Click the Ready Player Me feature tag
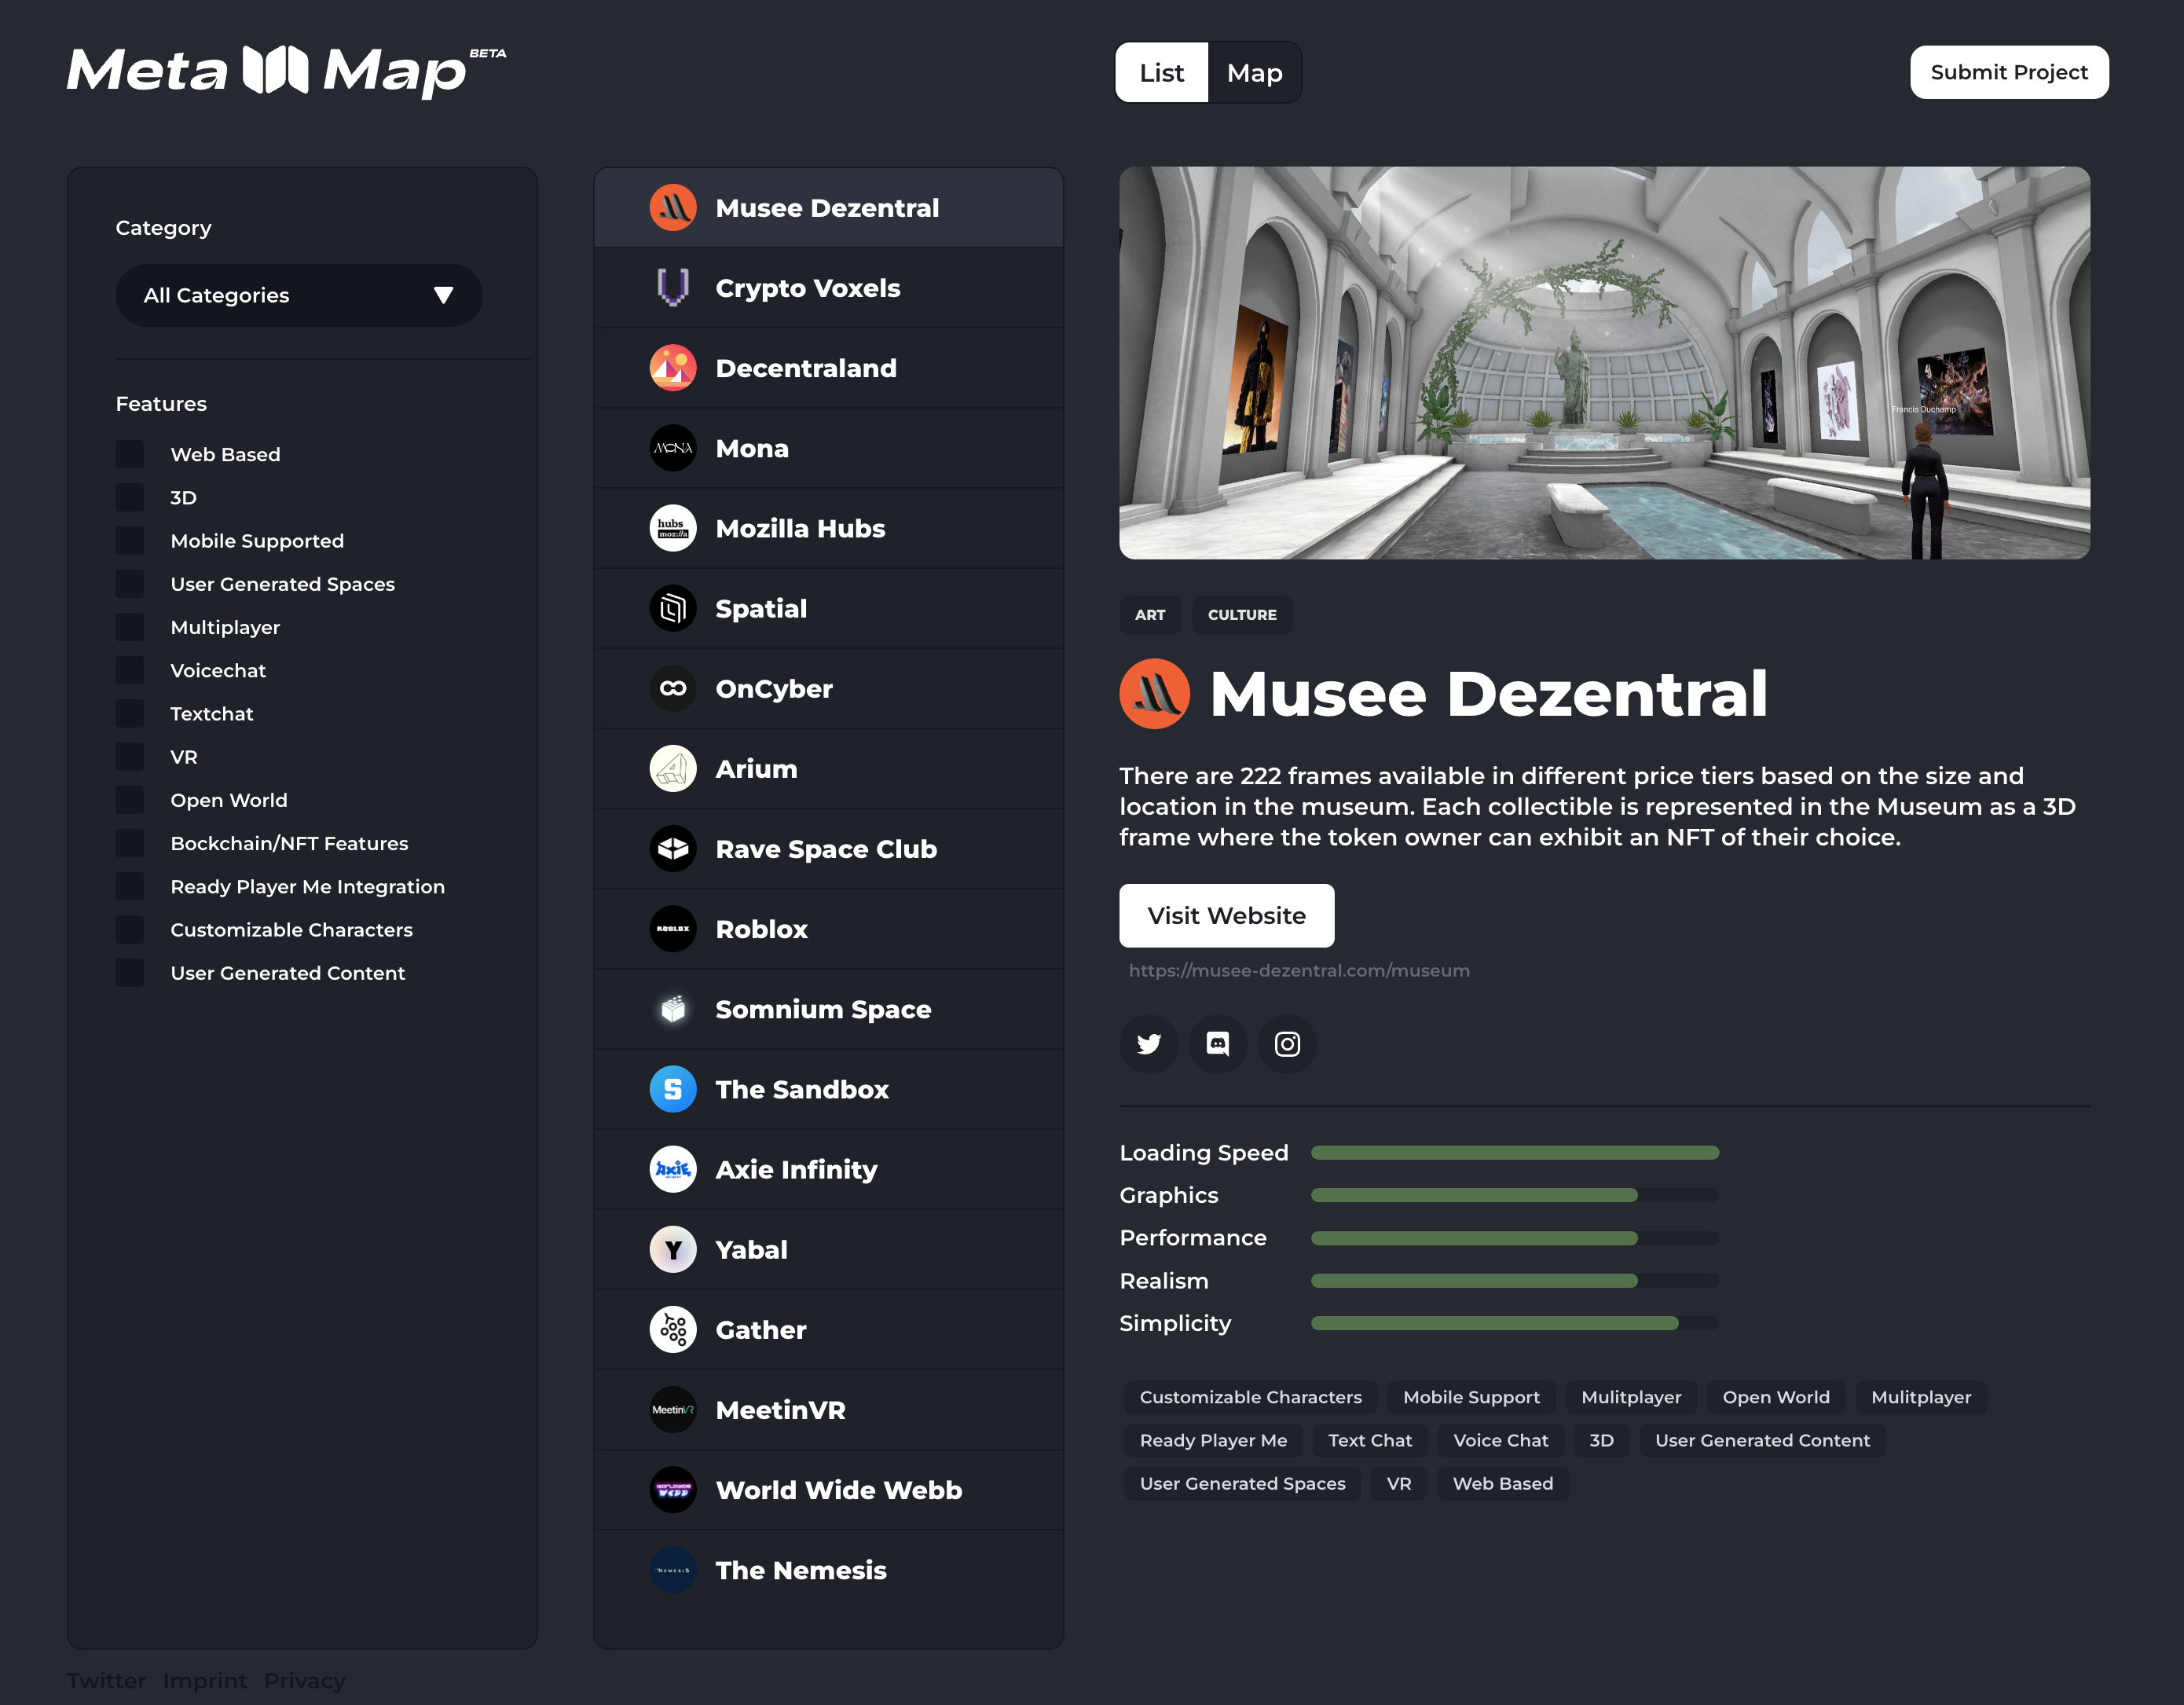This screenshot has width=2184, height=1705. [1213, 1440]
